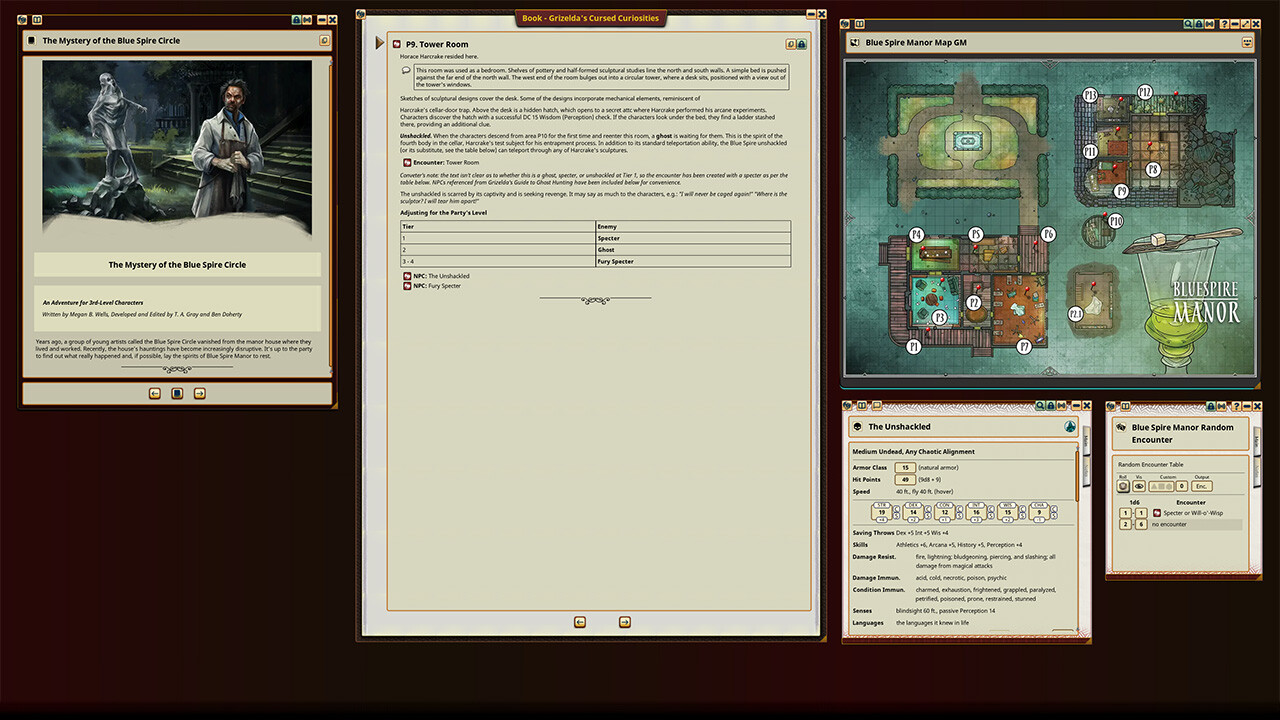Select Main tab on Random Encounter window
Screen dimensions: 1280x720
coord(1256,440)
